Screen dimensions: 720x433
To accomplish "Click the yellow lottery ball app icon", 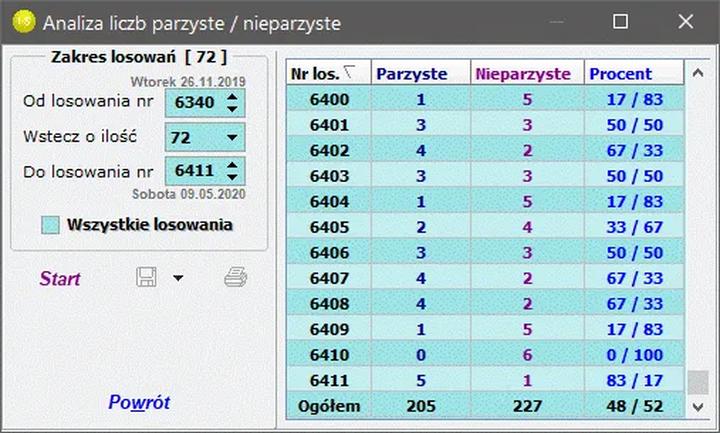I will [24, 22].
